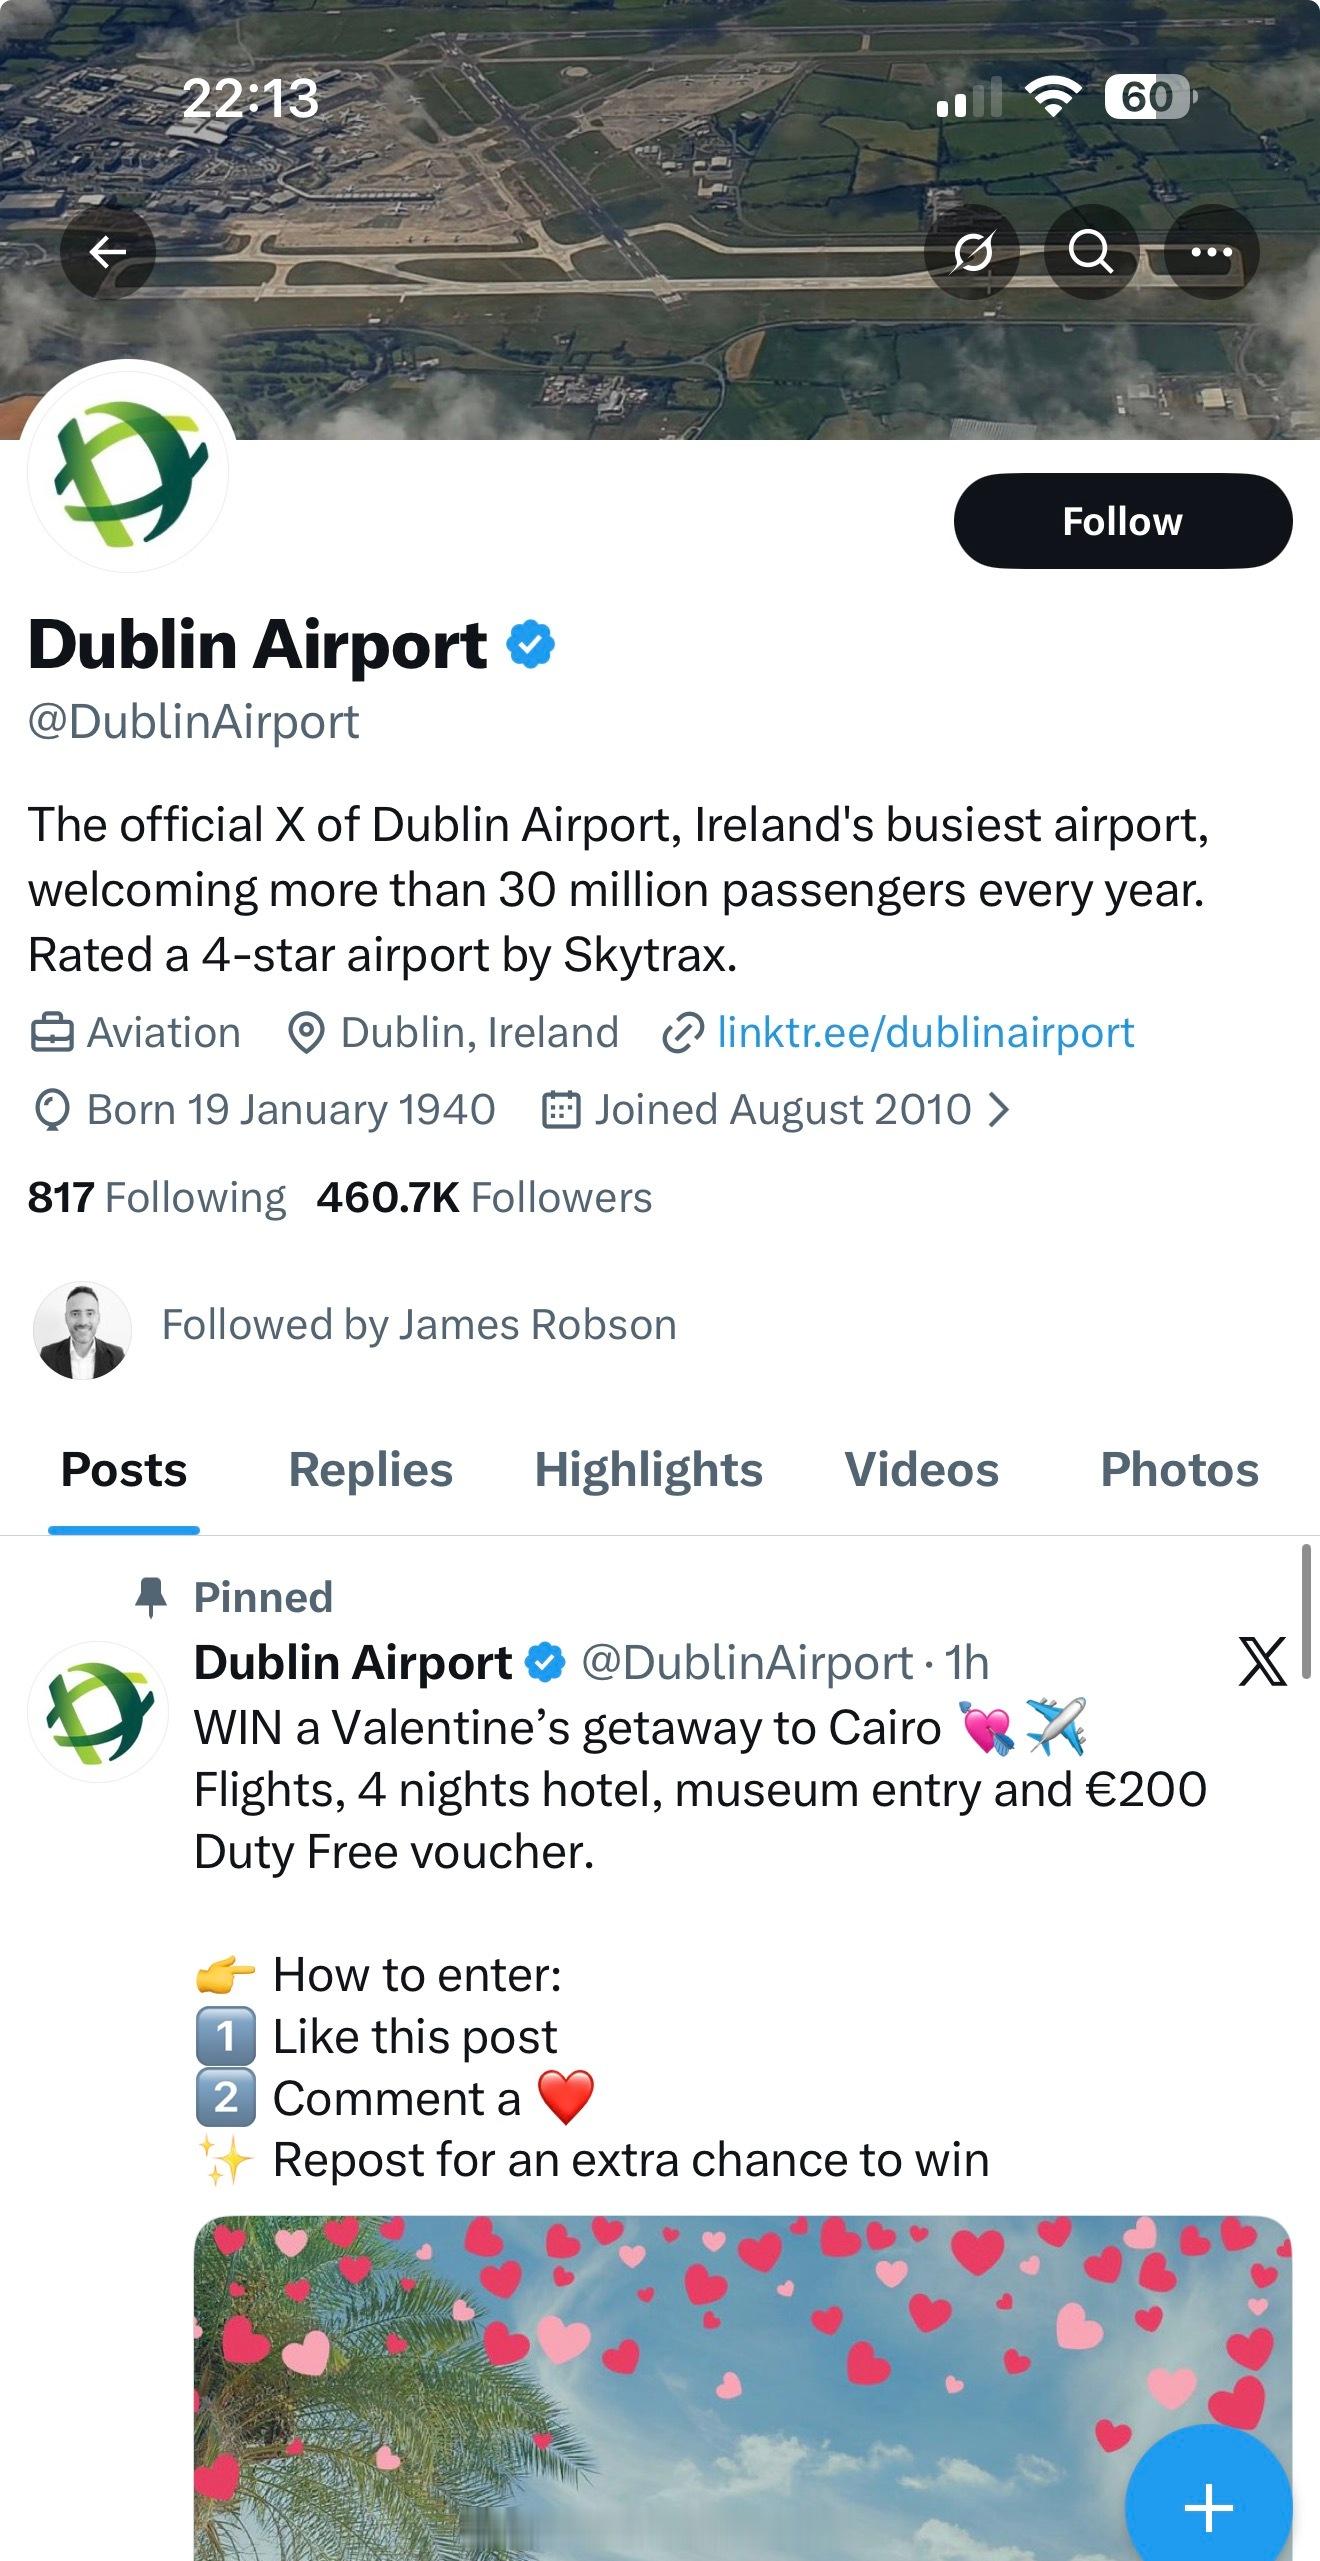Tap the verified badge beside Dublin Airport name

(531, 644)
